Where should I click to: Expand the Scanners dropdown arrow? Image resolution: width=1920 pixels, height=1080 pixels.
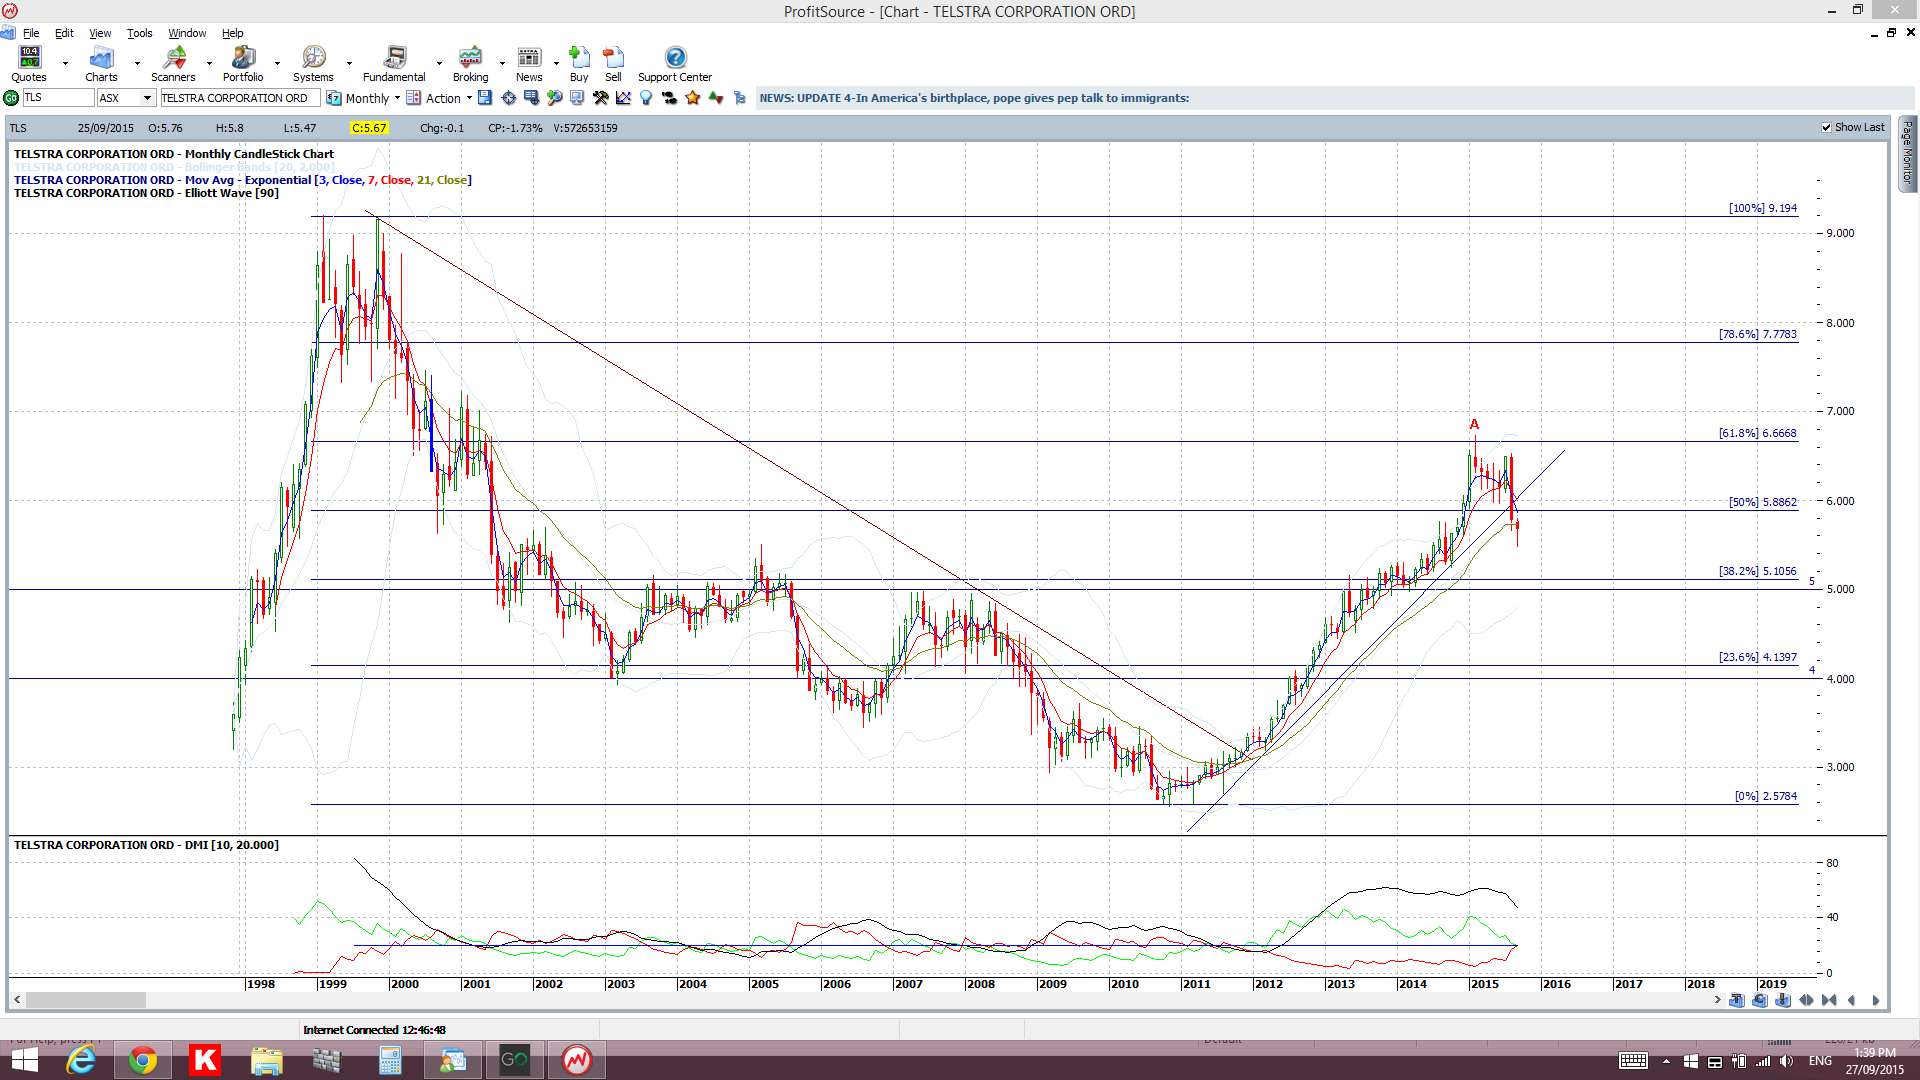point(209,63)
